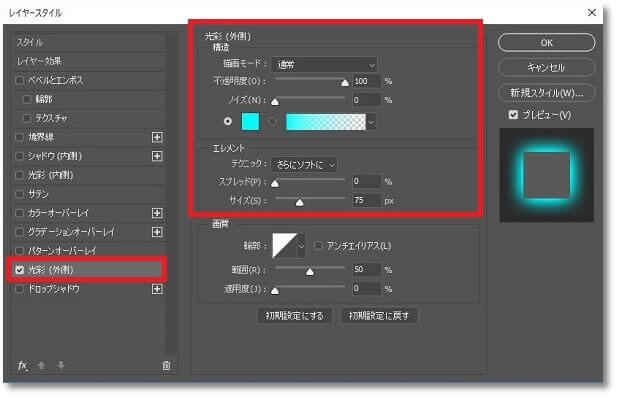618x398 pixels.
Task: Click the OK button
Action: pyautogui.click(x=546, y=43)
